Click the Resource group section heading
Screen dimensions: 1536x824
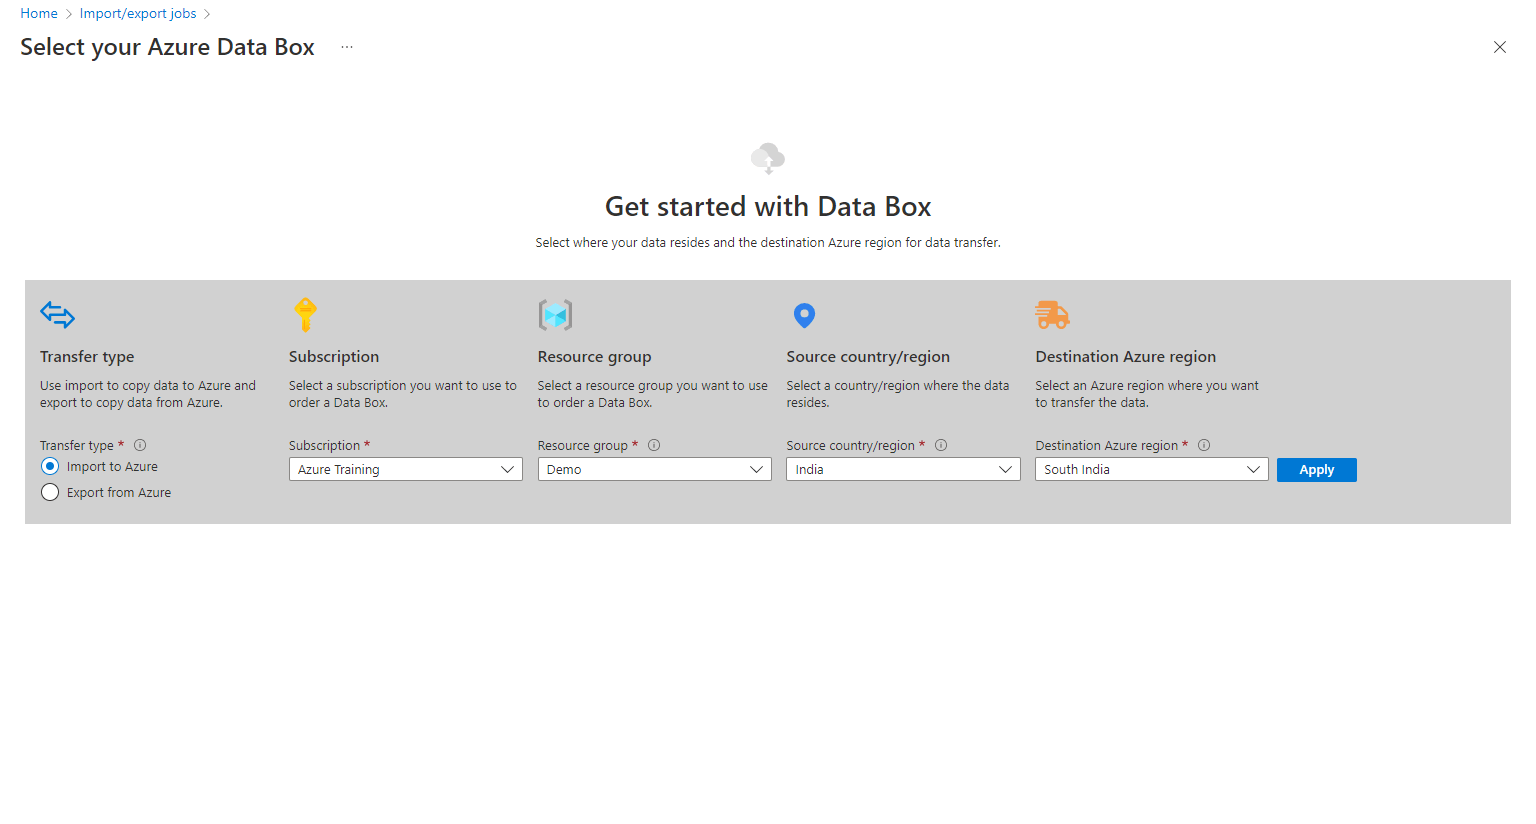(595, 357)
